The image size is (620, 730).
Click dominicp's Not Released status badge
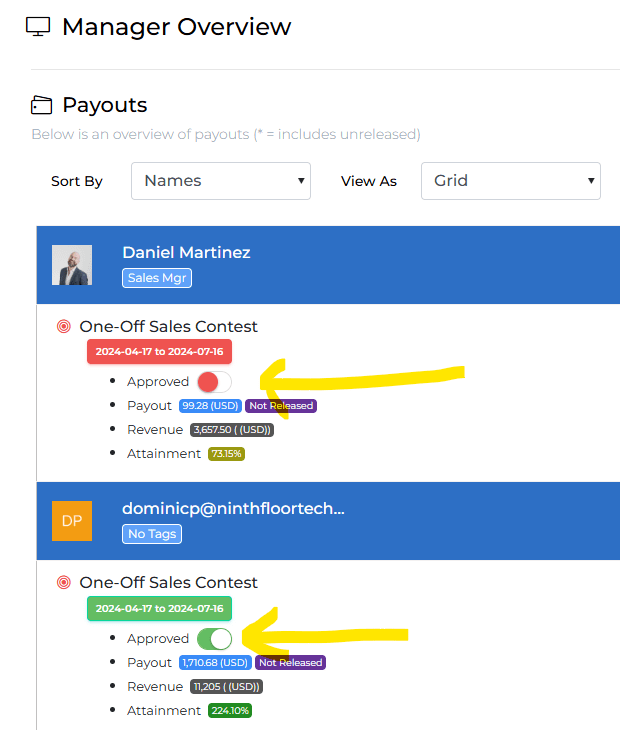tap(290, 662)
